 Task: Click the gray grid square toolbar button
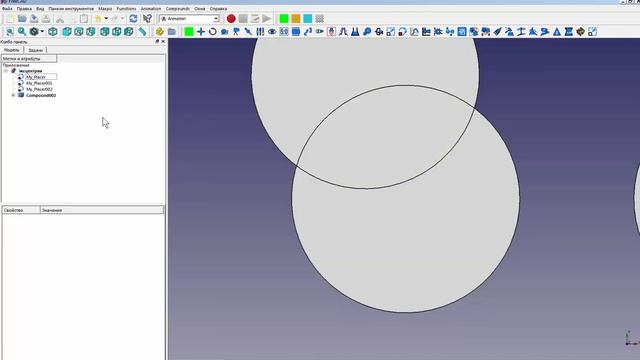320,19
